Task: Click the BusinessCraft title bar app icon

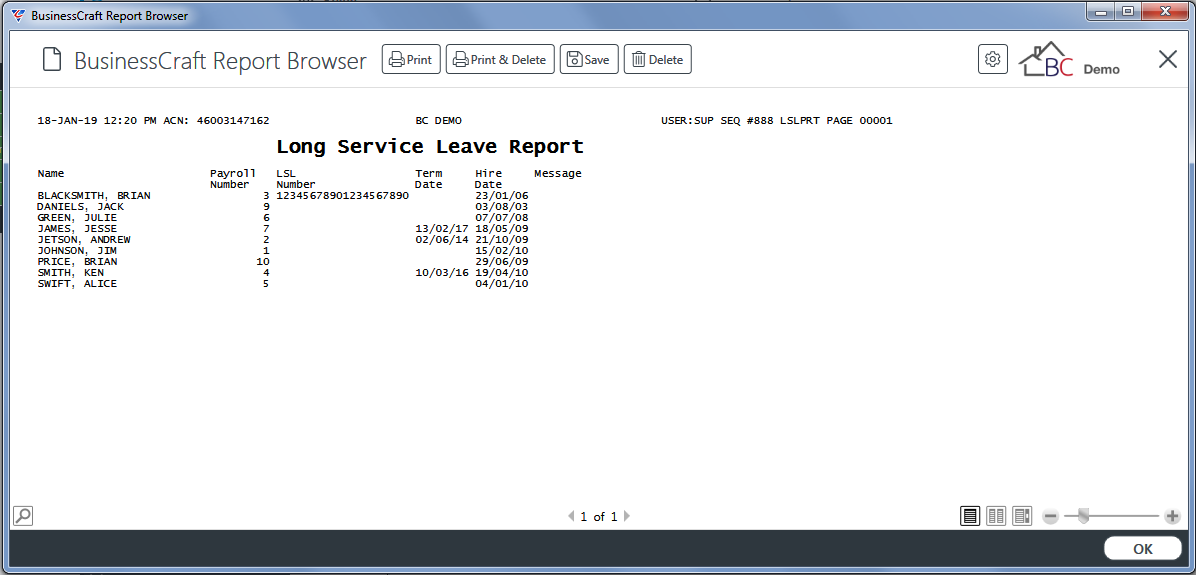Action: click(x=17, y=15)
